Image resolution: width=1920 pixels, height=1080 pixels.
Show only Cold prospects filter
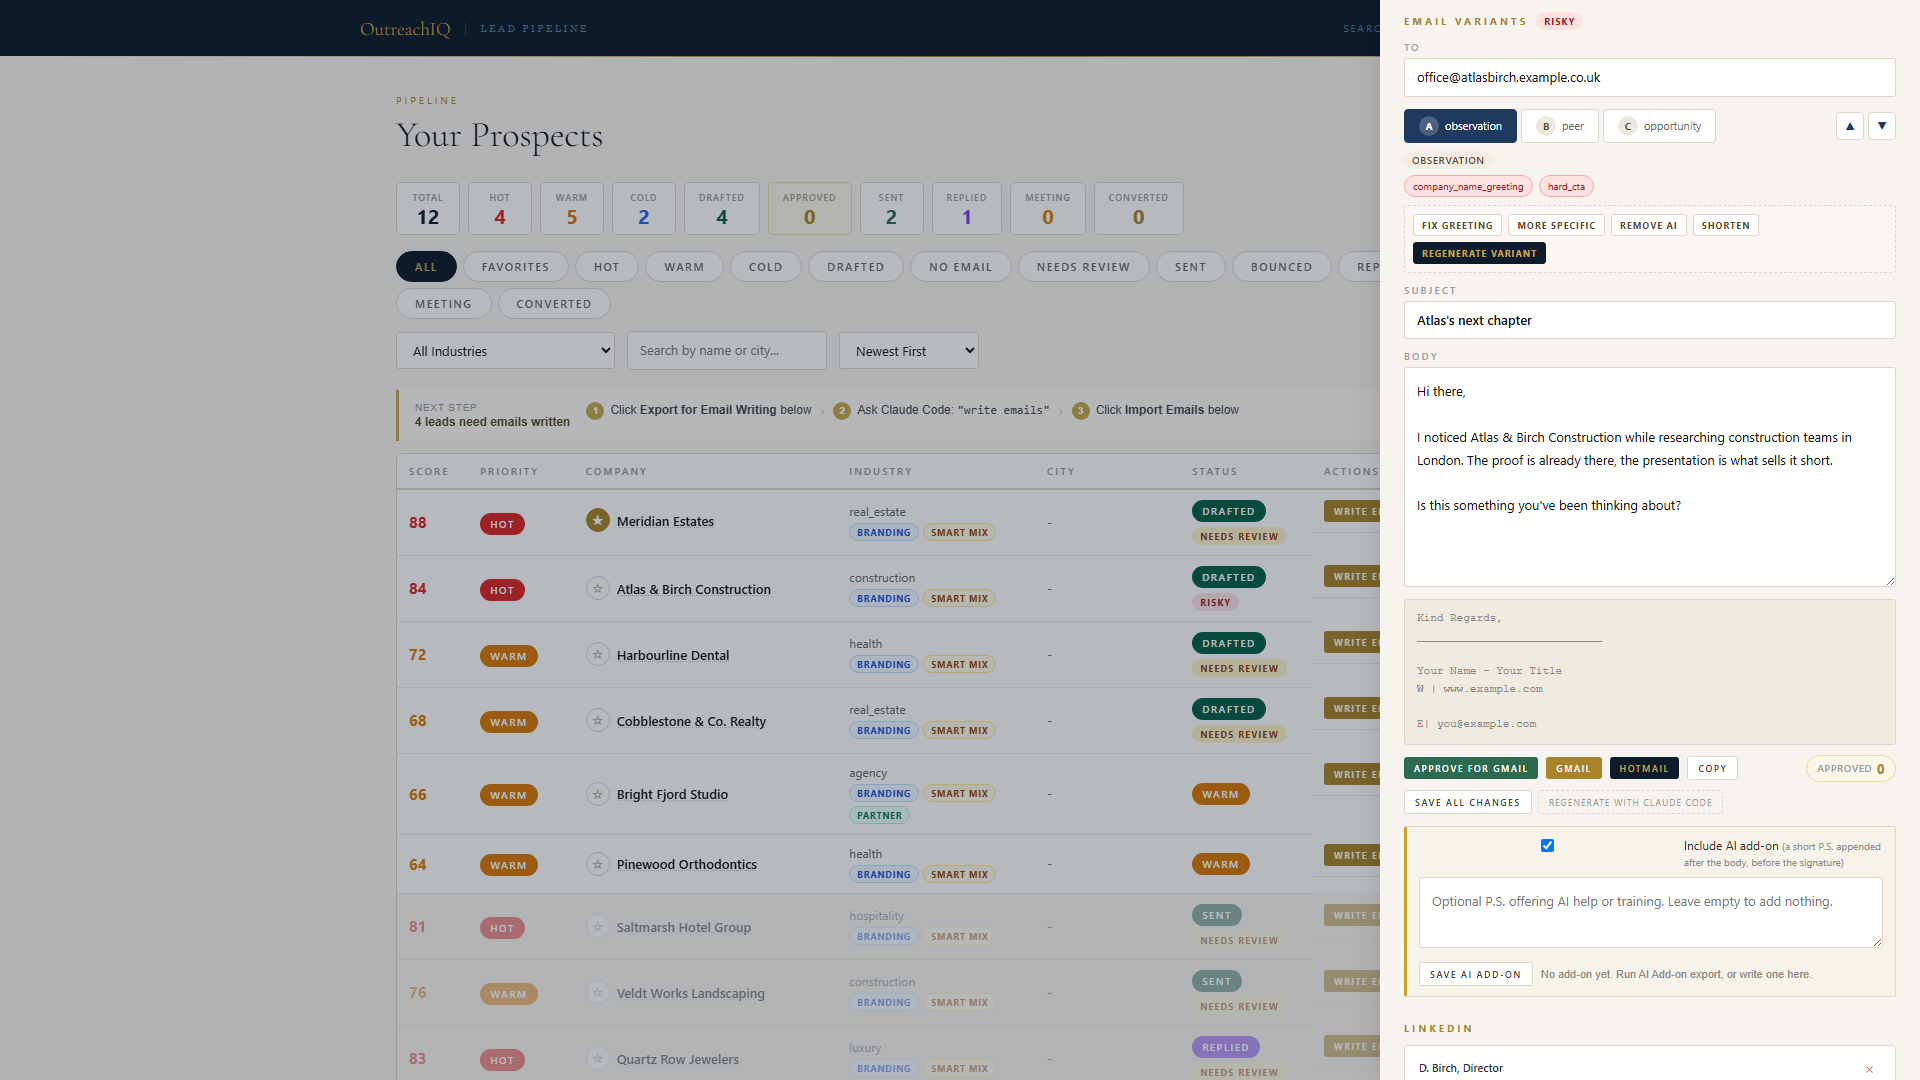[765, 267]
